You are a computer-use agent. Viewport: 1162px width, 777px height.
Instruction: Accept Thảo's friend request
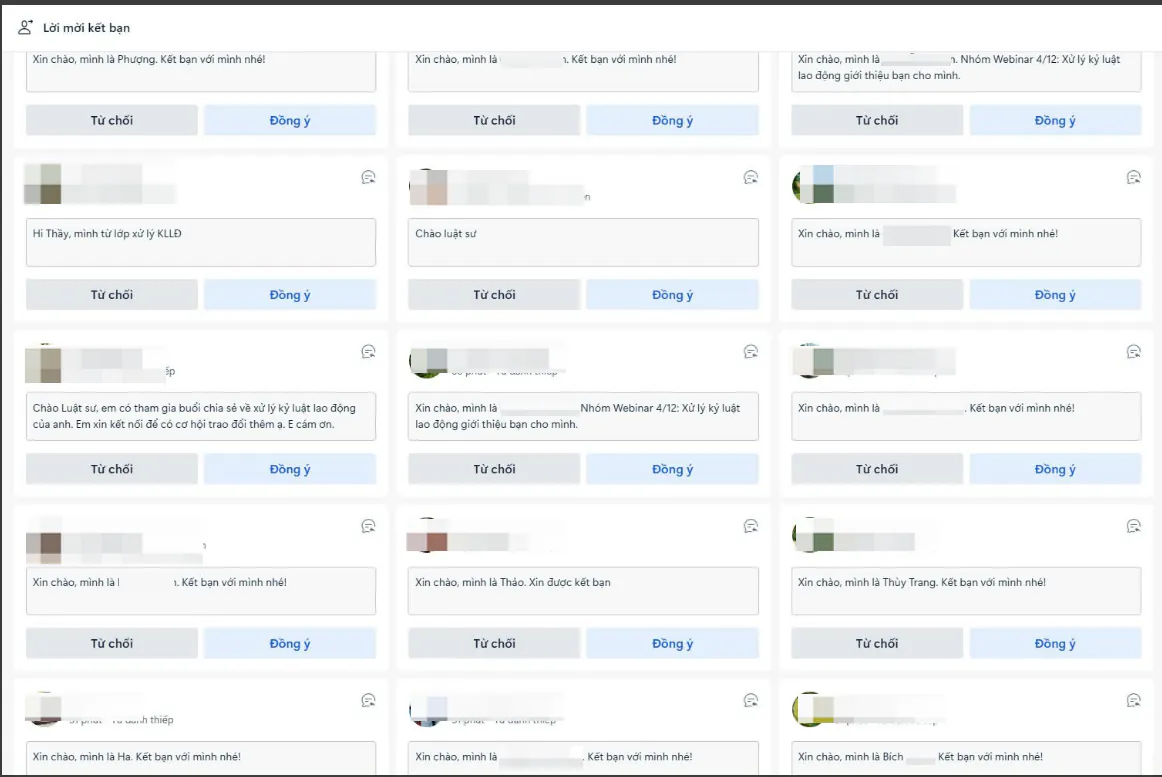[x=672, y=644]
